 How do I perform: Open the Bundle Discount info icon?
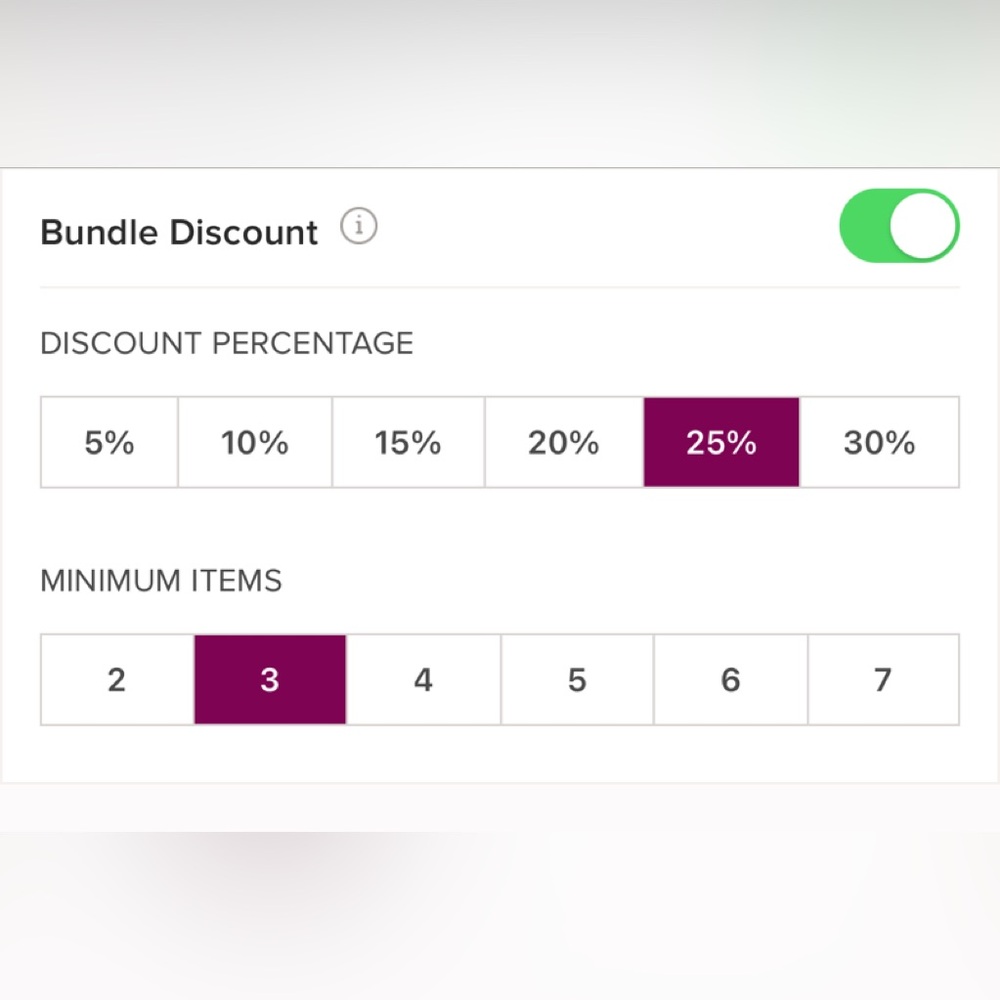(358, 226)
